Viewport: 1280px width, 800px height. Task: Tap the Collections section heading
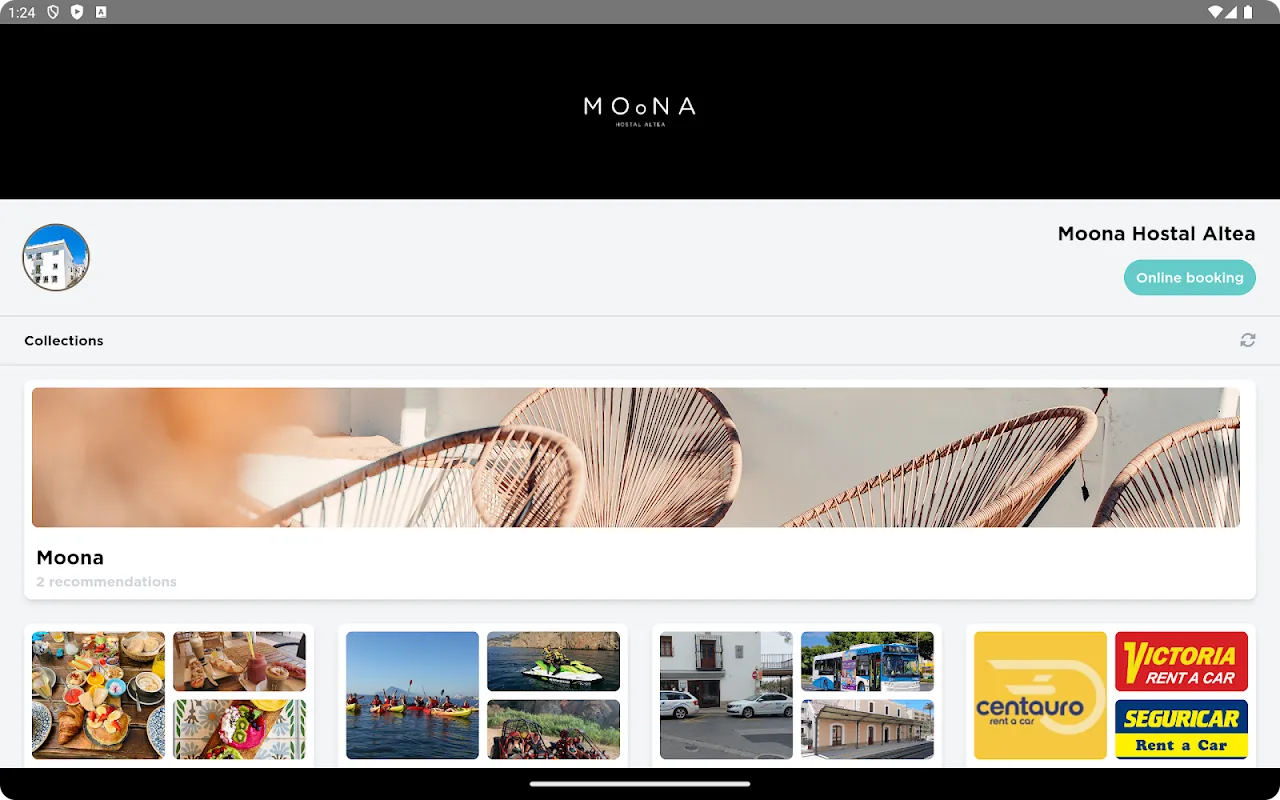point(64,340)
